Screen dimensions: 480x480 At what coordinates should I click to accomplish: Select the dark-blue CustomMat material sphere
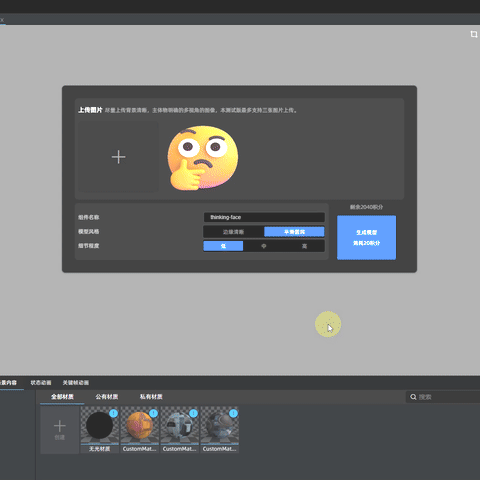219,425
